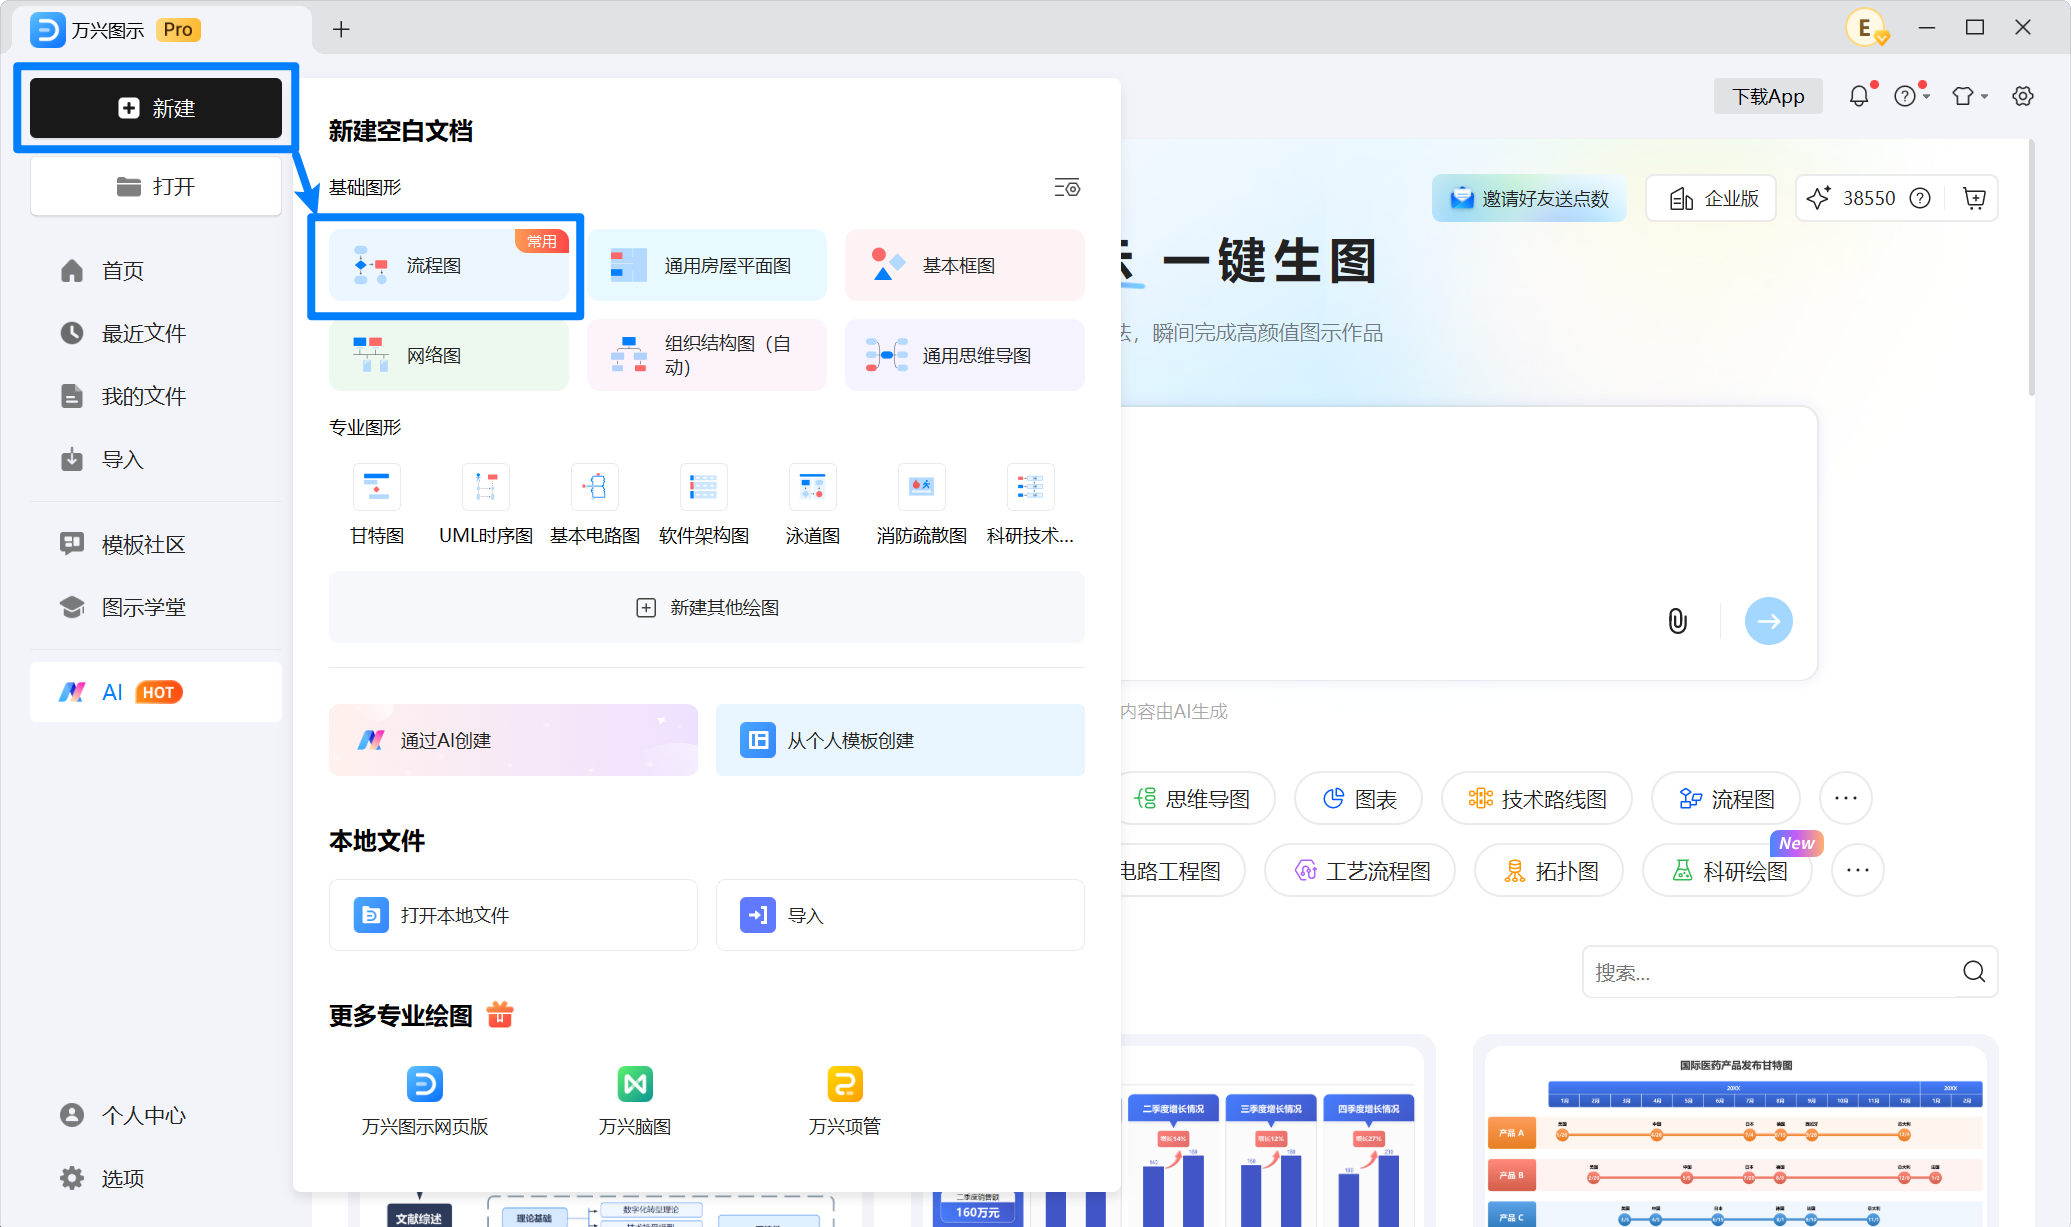The width and height of the screenshot is (2071, 1227).
Task: Expand more diagram categories in 科研绘图 row
Action: (1858, 870)
